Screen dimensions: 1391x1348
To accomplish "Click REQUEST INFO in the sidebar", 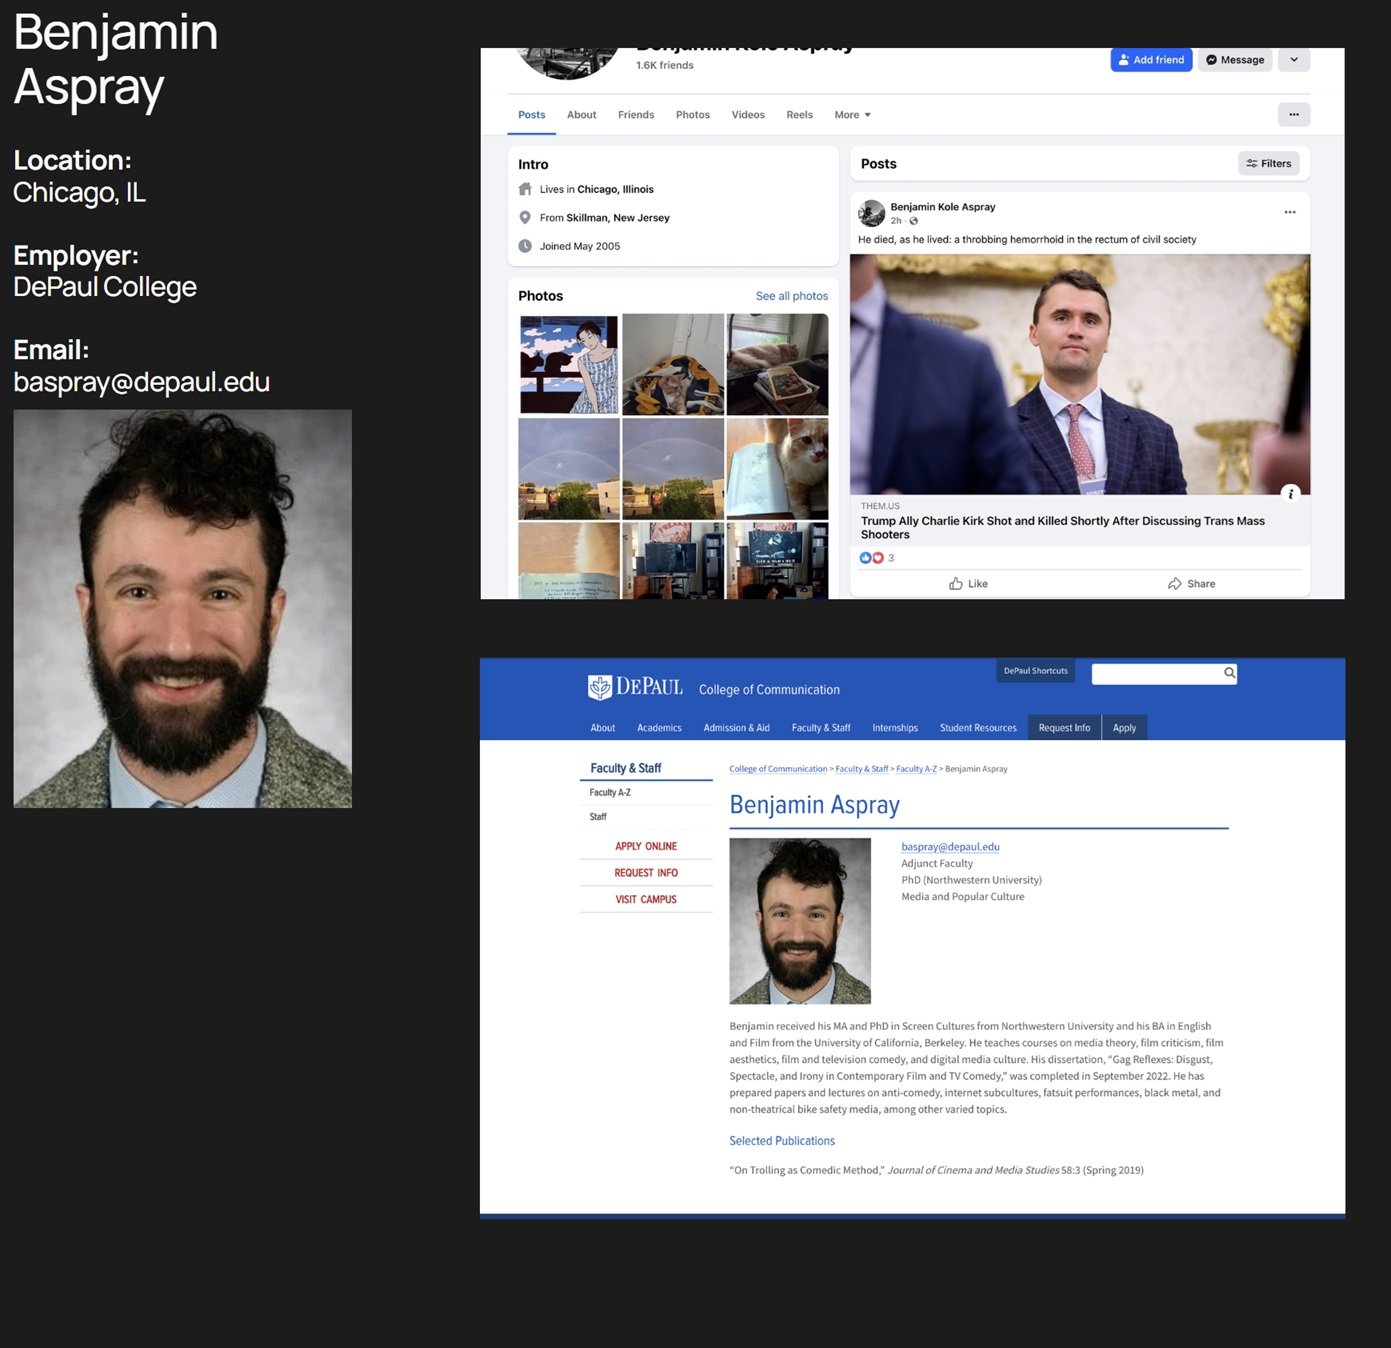I will (x=646, y=873).
